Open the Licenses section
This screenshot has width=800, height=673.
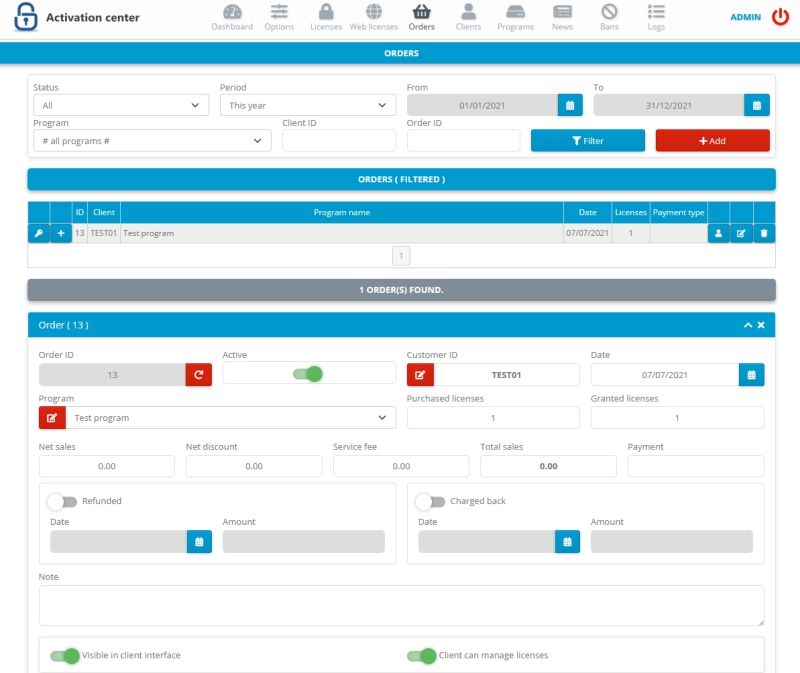pyautogui.click(x=326, y=17)
